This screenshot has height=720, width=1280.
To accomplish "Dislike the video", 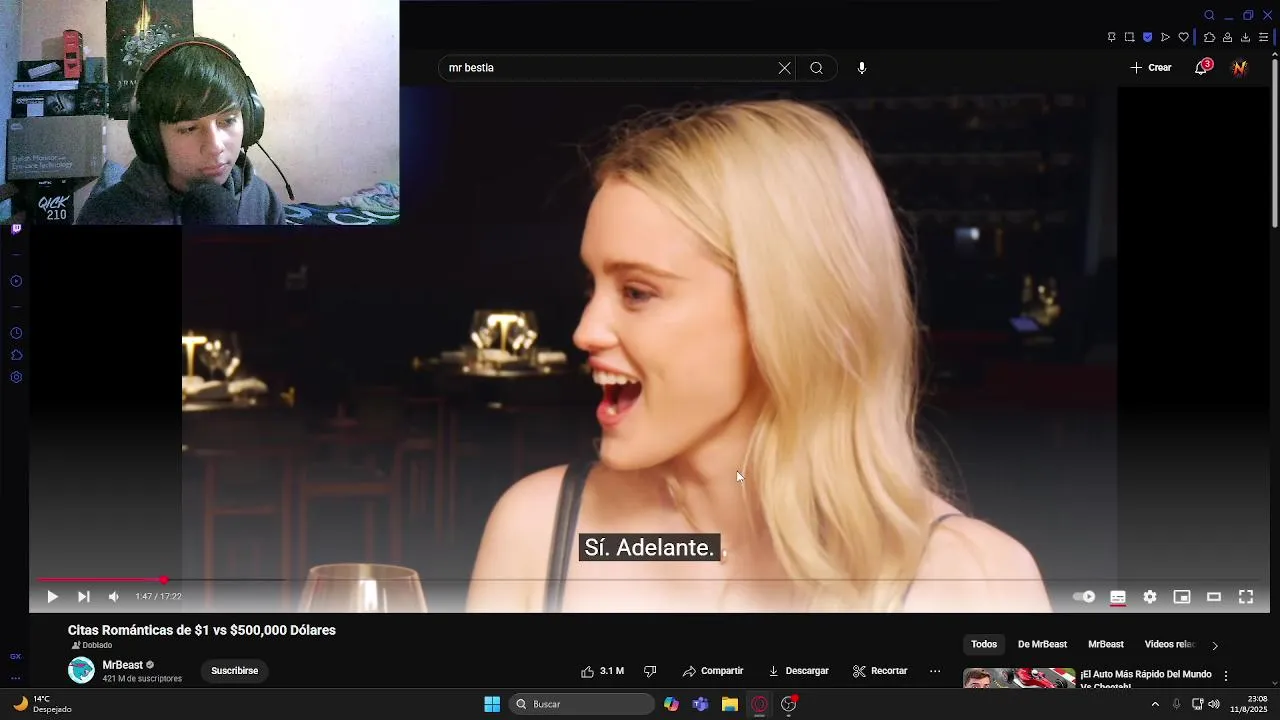I will coord(650,671).
